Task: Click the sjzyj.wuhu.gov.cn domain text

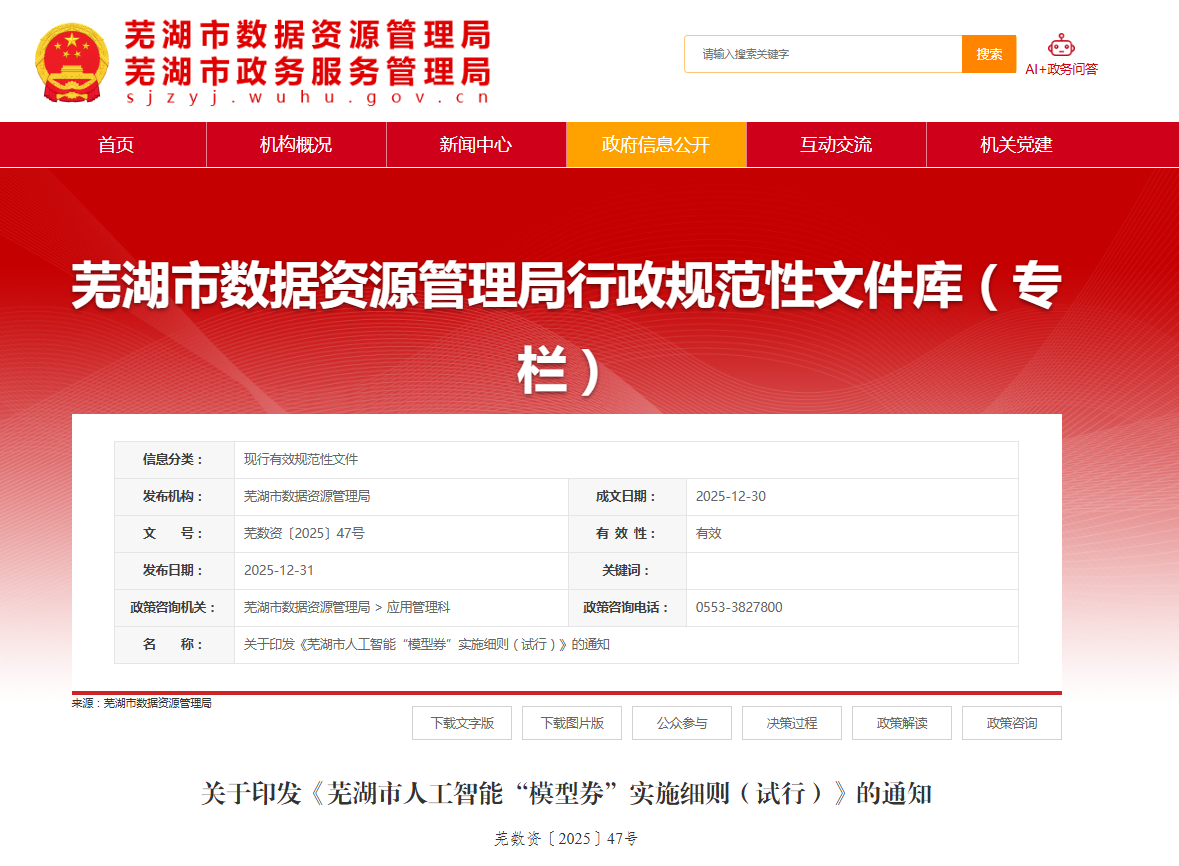Action: pos(308,97)
